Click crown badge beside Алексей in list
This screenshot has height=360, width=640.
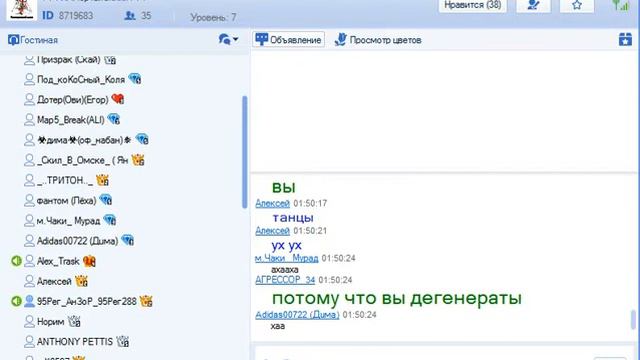(x=81, y=281)
